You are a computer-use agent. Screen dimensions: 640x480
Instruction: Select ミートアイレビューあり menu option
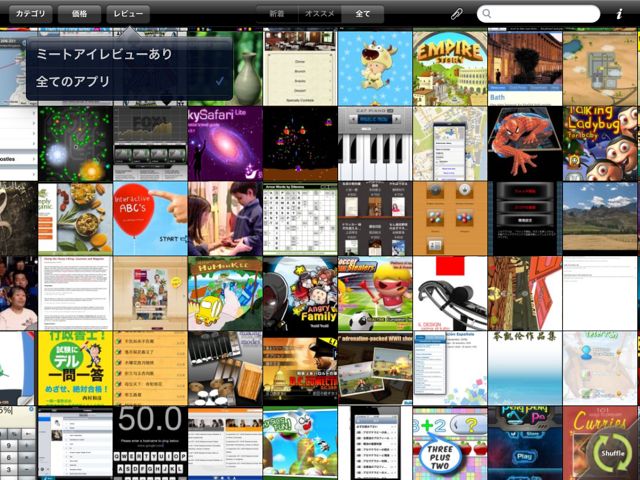(129, 54)
